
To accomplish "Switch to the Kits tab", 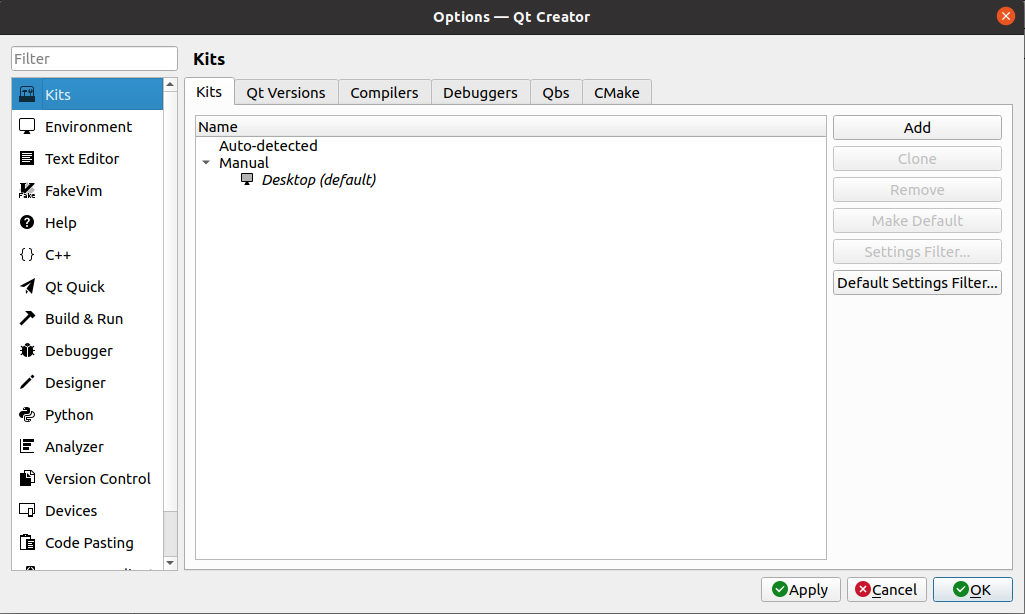I will click(x=209, y=92).
